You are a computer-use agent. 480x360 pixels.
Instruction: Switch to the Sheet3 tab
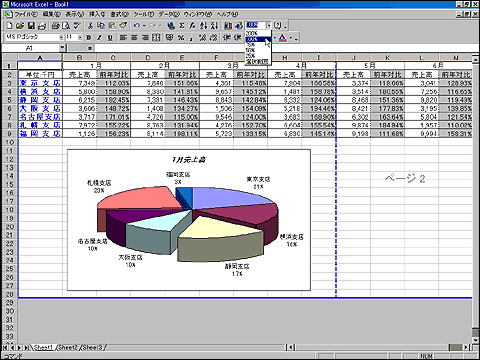(93, 347)
